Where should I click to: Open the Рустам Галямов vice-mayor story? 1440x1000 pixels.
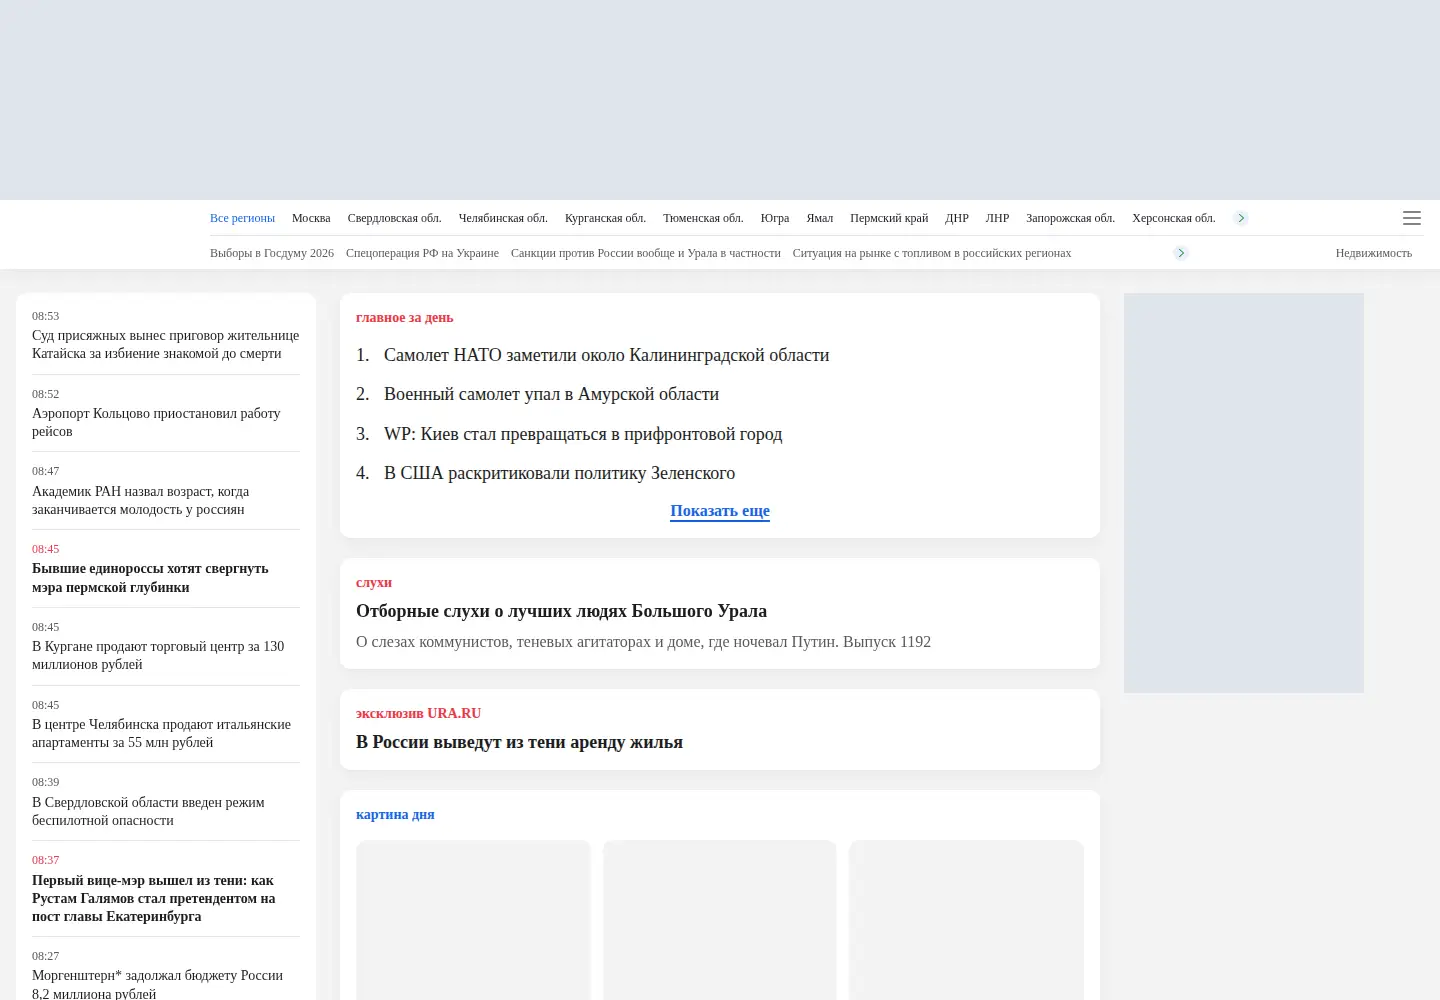(x=154, y=898)
